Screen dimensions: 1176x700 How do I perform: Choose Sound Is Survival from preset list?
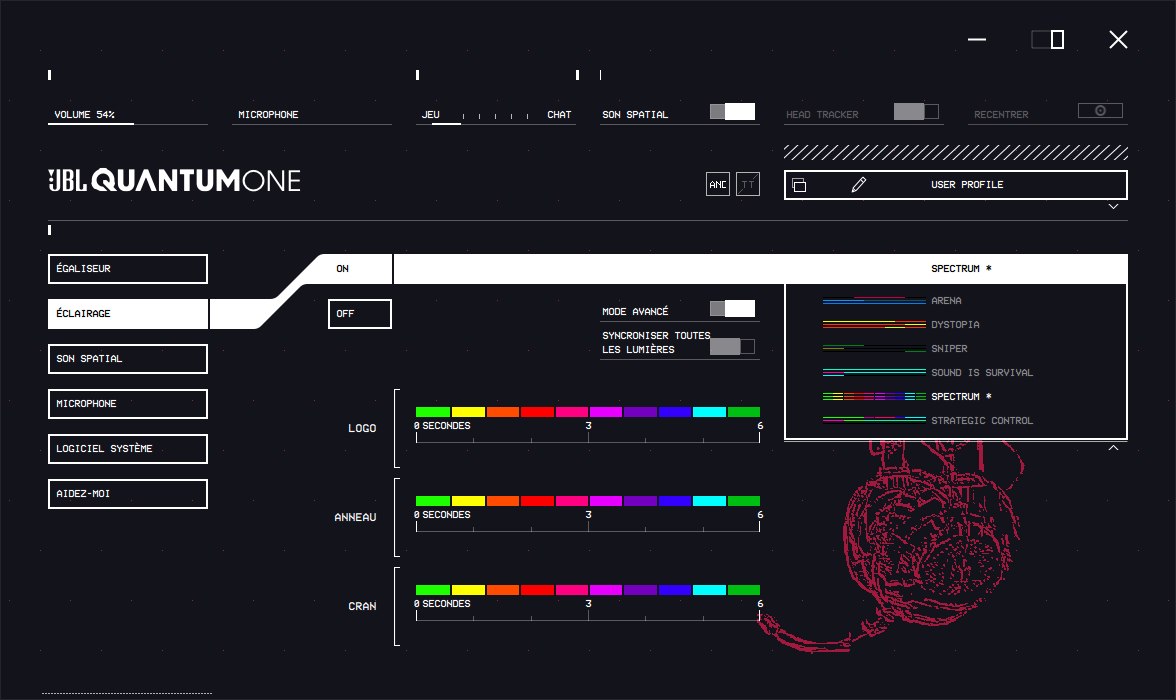982,373
